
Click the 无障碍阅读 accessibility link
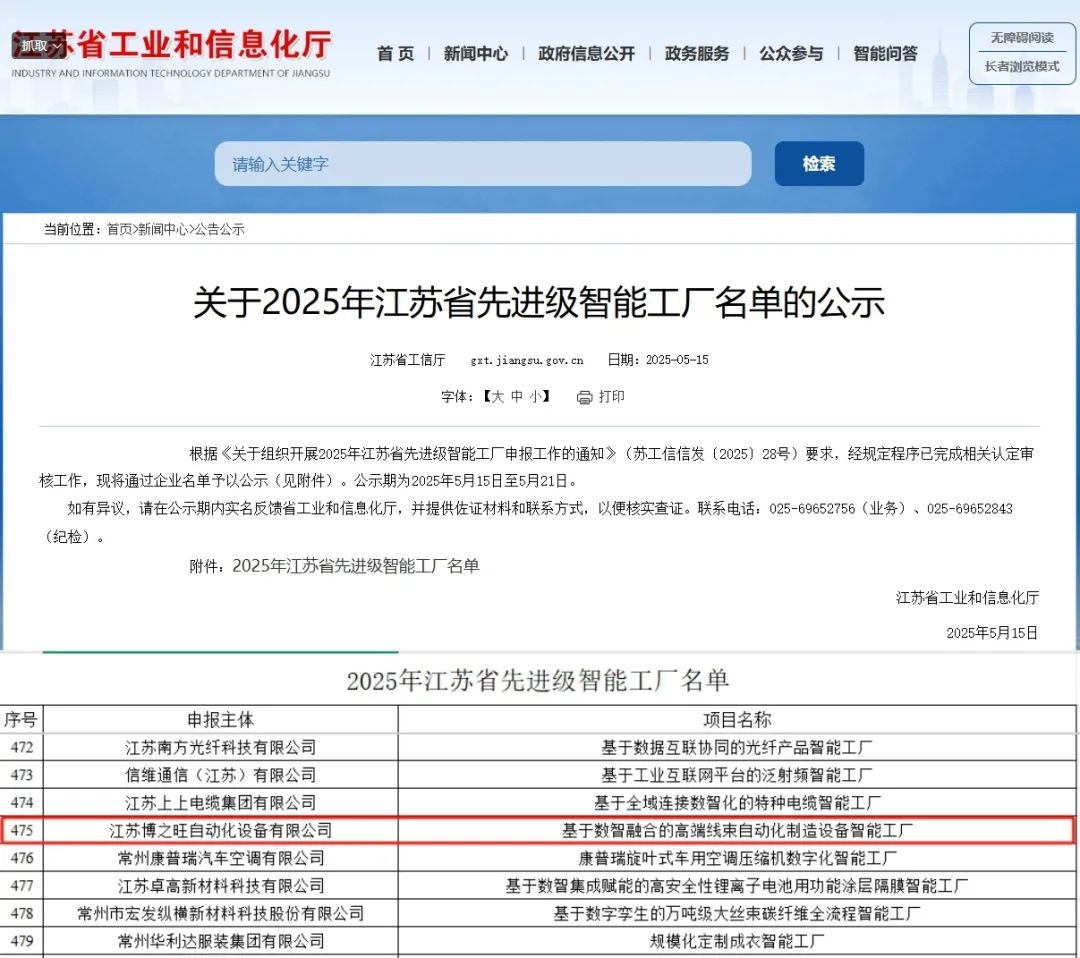tap(1022, 38)
